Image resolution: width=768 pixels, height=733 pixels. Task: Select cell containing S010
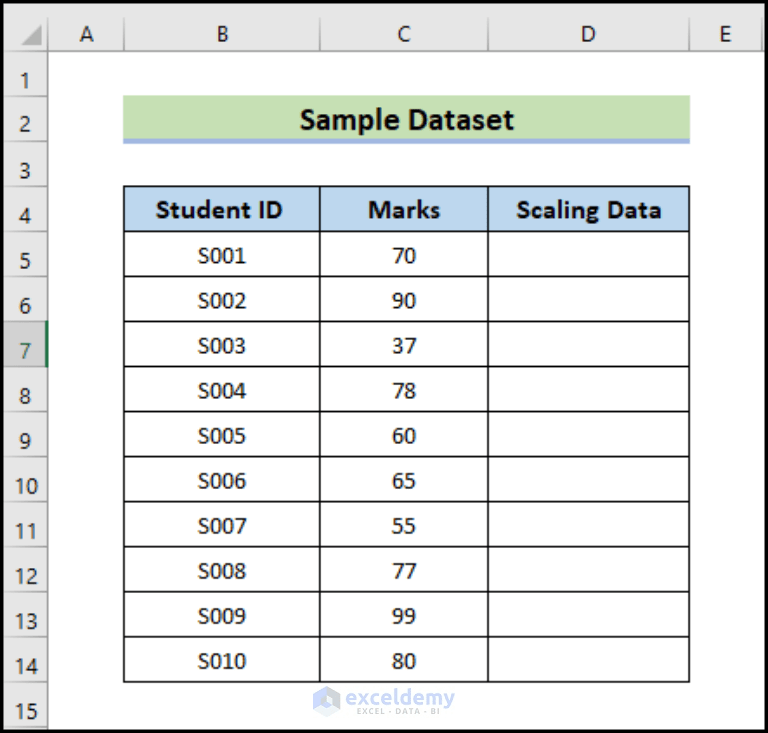point(222,660)
